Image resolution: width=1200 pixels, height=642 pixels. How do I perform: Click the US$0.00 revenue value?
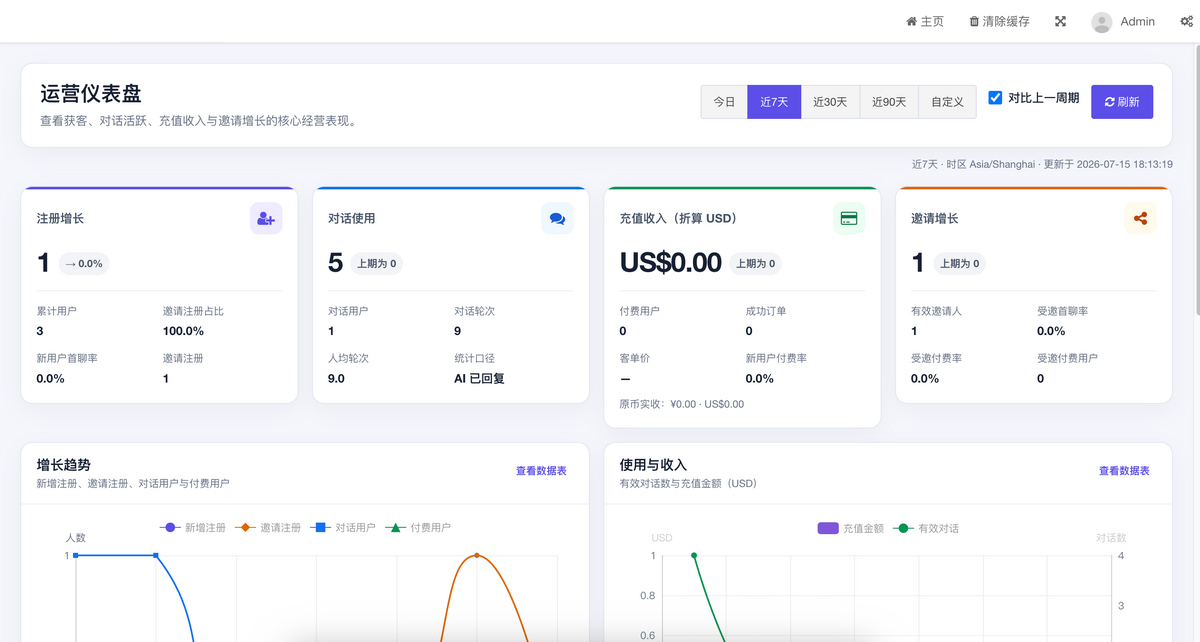click(670, 263)
